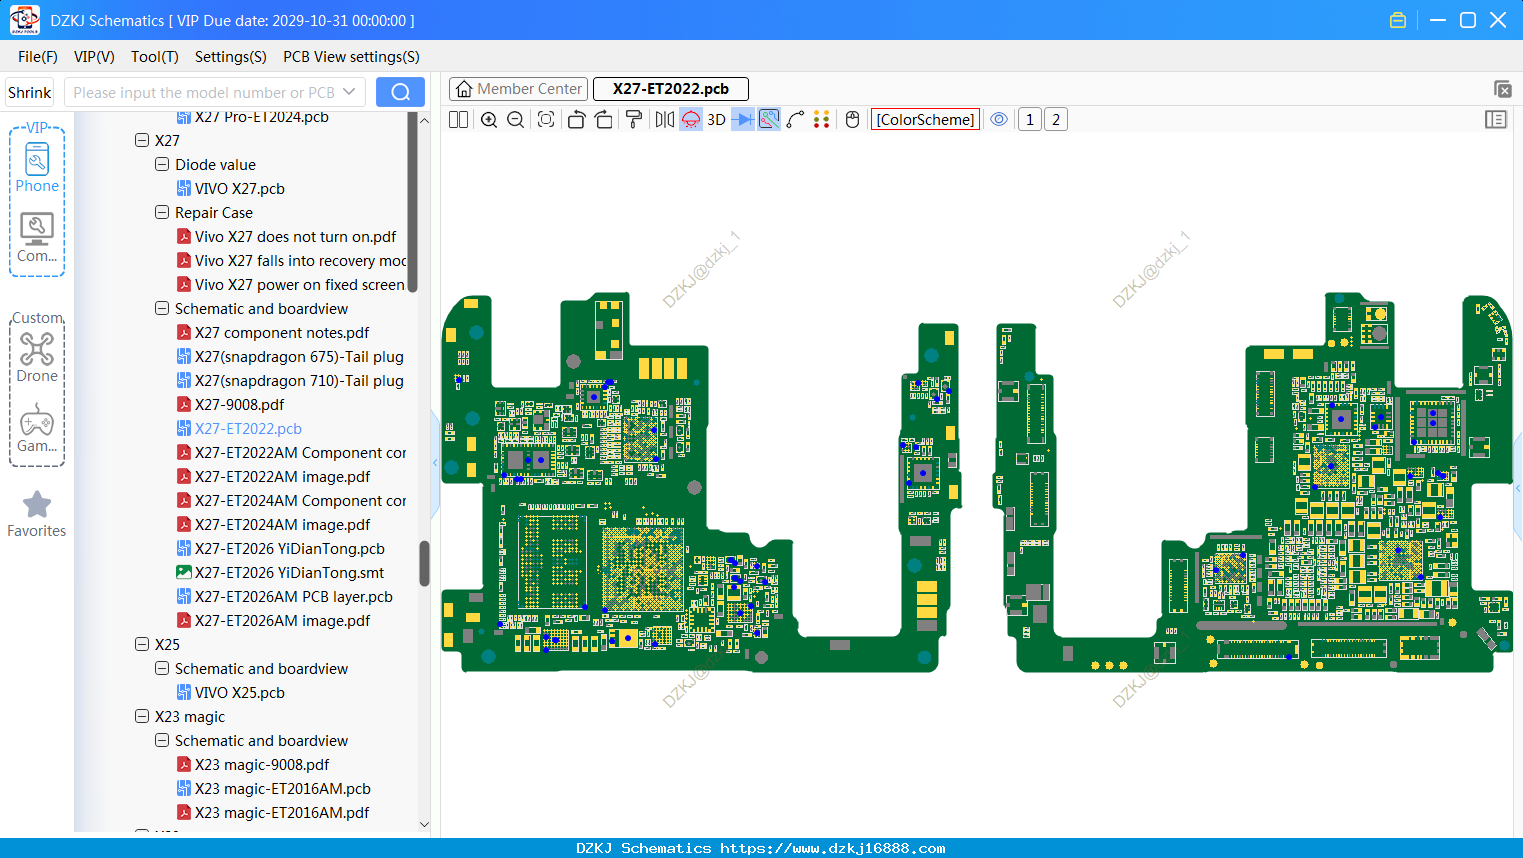This screenshot has width=1523, height=858.
Task: Collapse X25 Schematic and boardview node
Action: (162, 669)
